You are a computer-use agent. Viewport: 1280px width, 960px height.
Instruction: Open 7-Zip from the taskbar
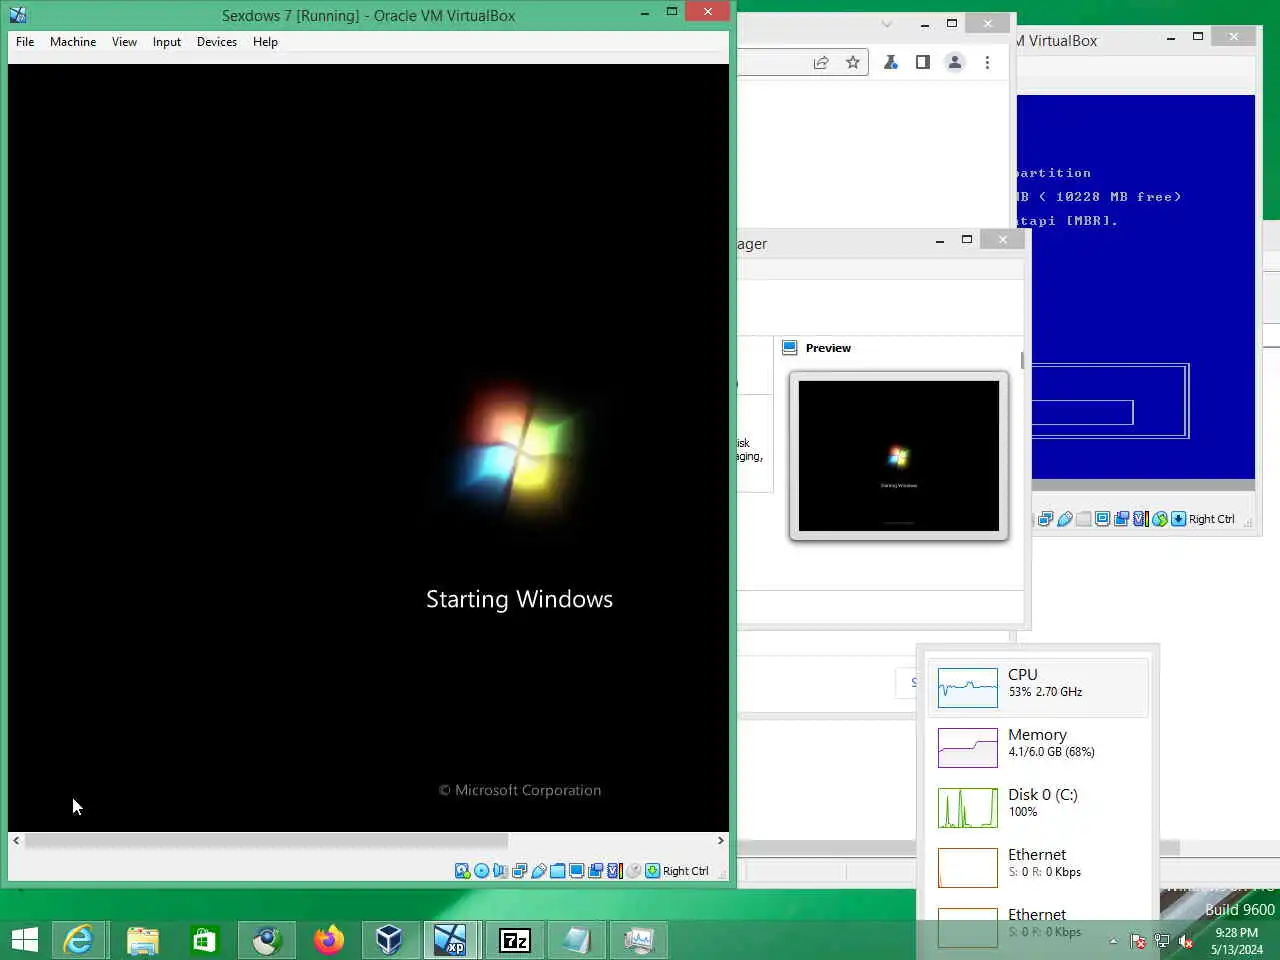tap(514, 940)
